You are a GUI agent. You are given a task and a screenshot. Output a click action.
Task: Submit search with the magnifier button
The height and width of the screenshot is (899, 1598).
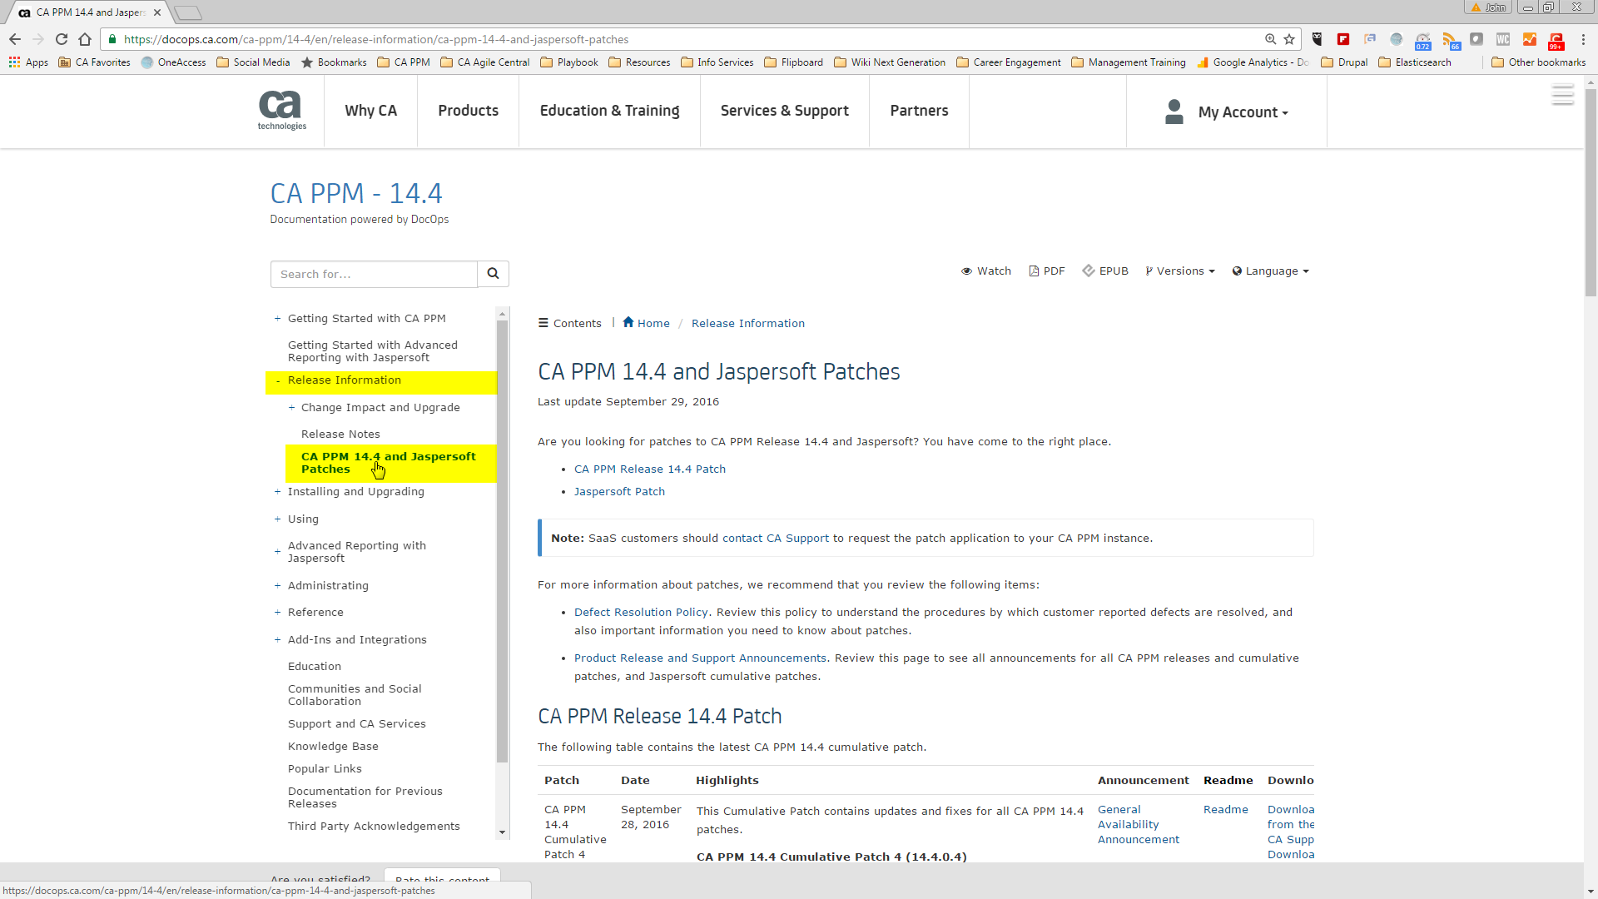[x=493, y=273]
